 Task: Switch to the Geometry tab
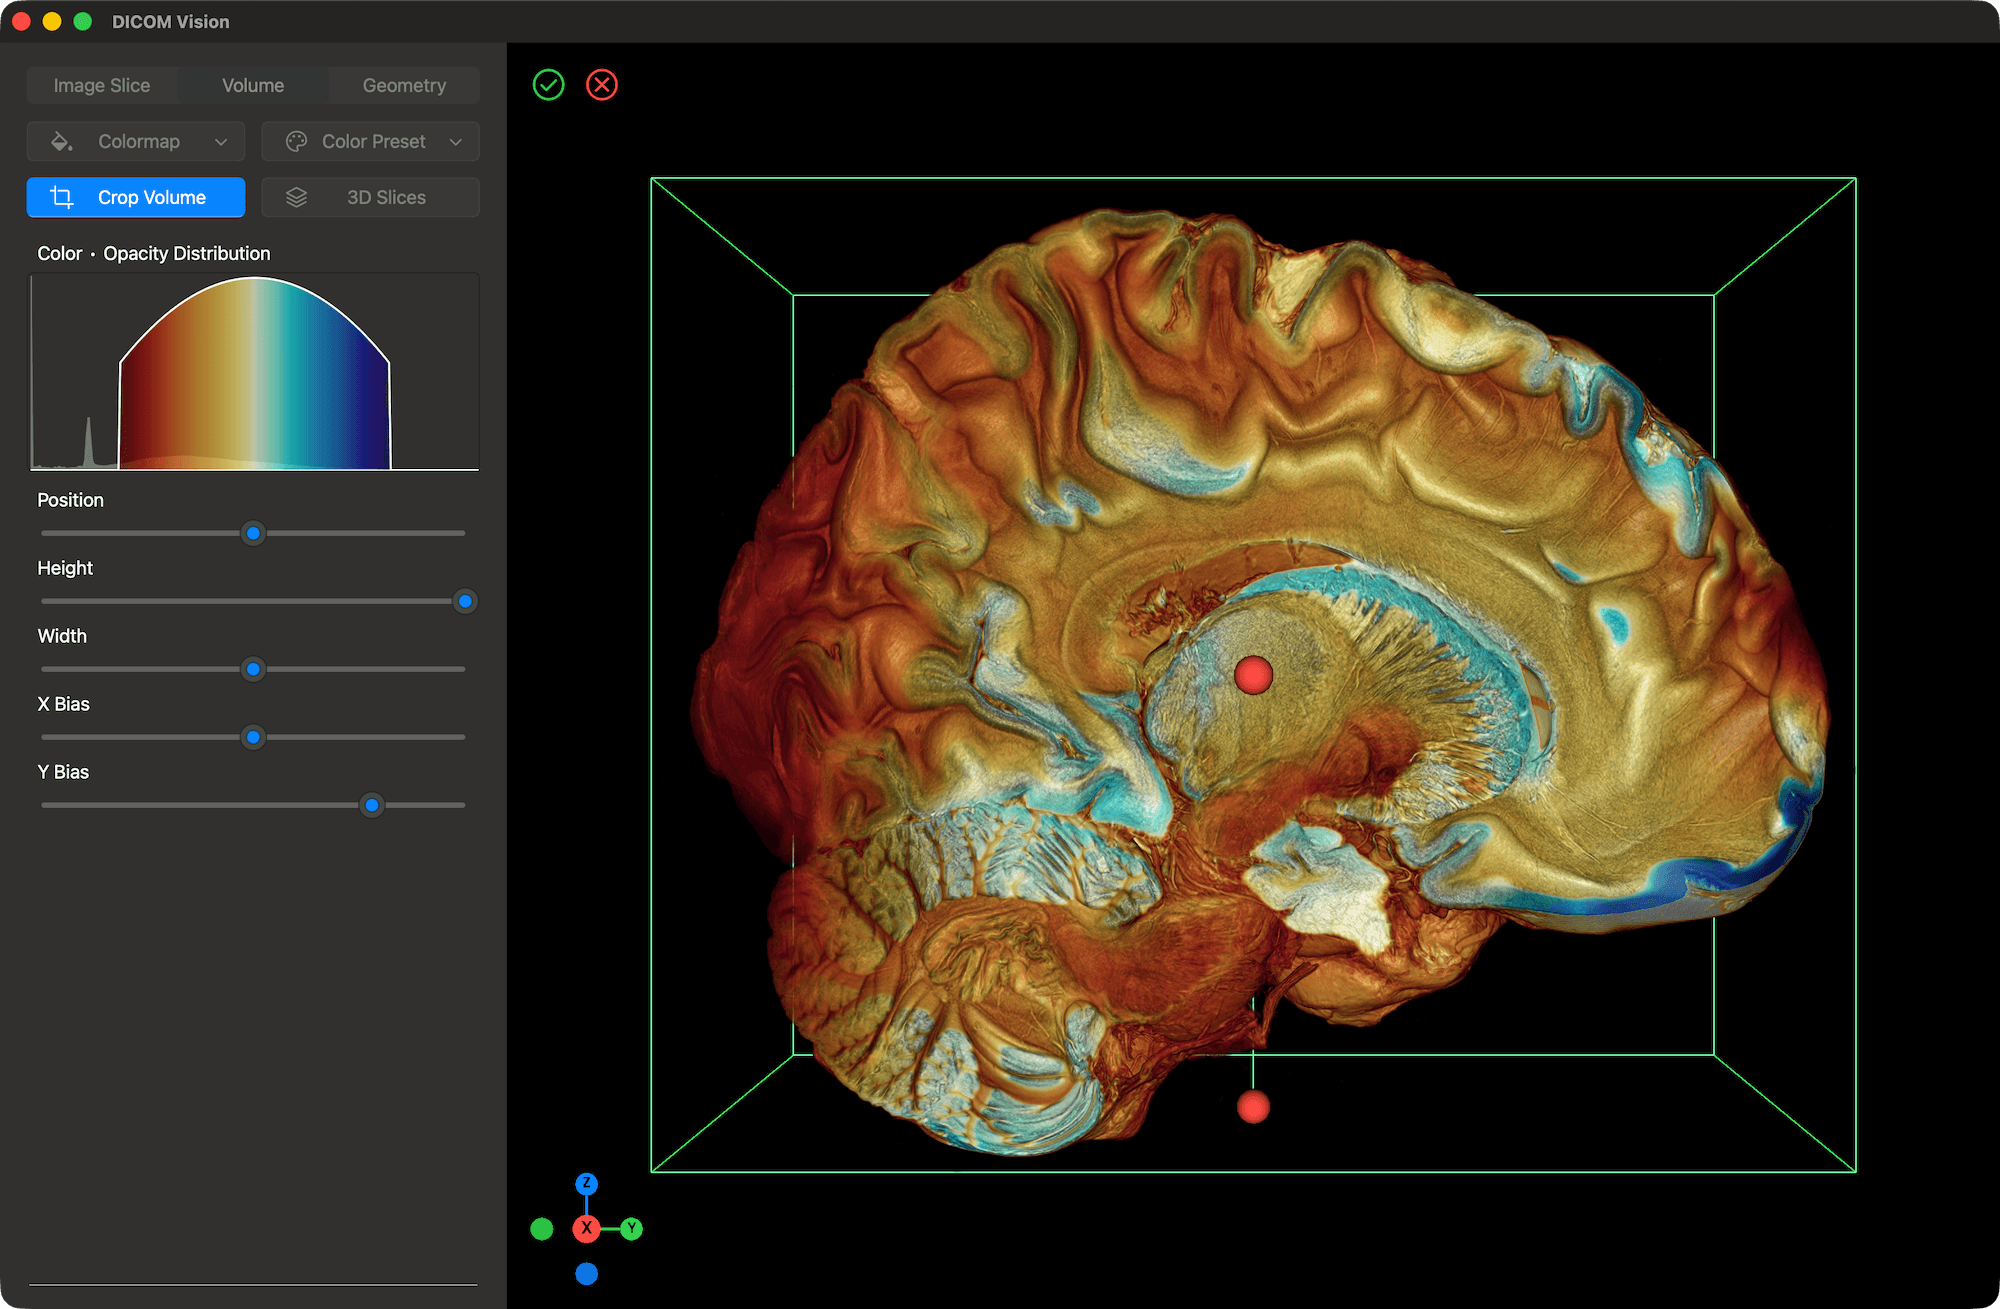coord(404,85)
